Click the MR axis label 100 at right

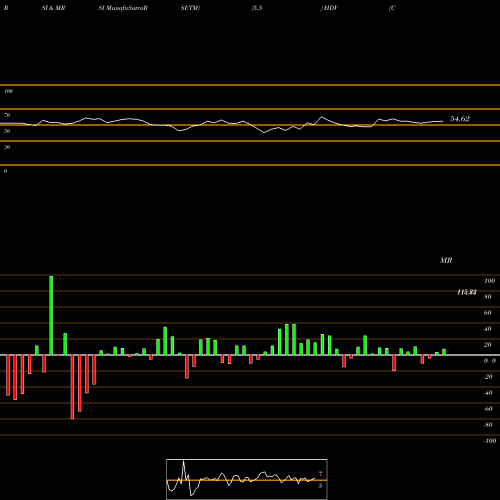coord(489,281)
